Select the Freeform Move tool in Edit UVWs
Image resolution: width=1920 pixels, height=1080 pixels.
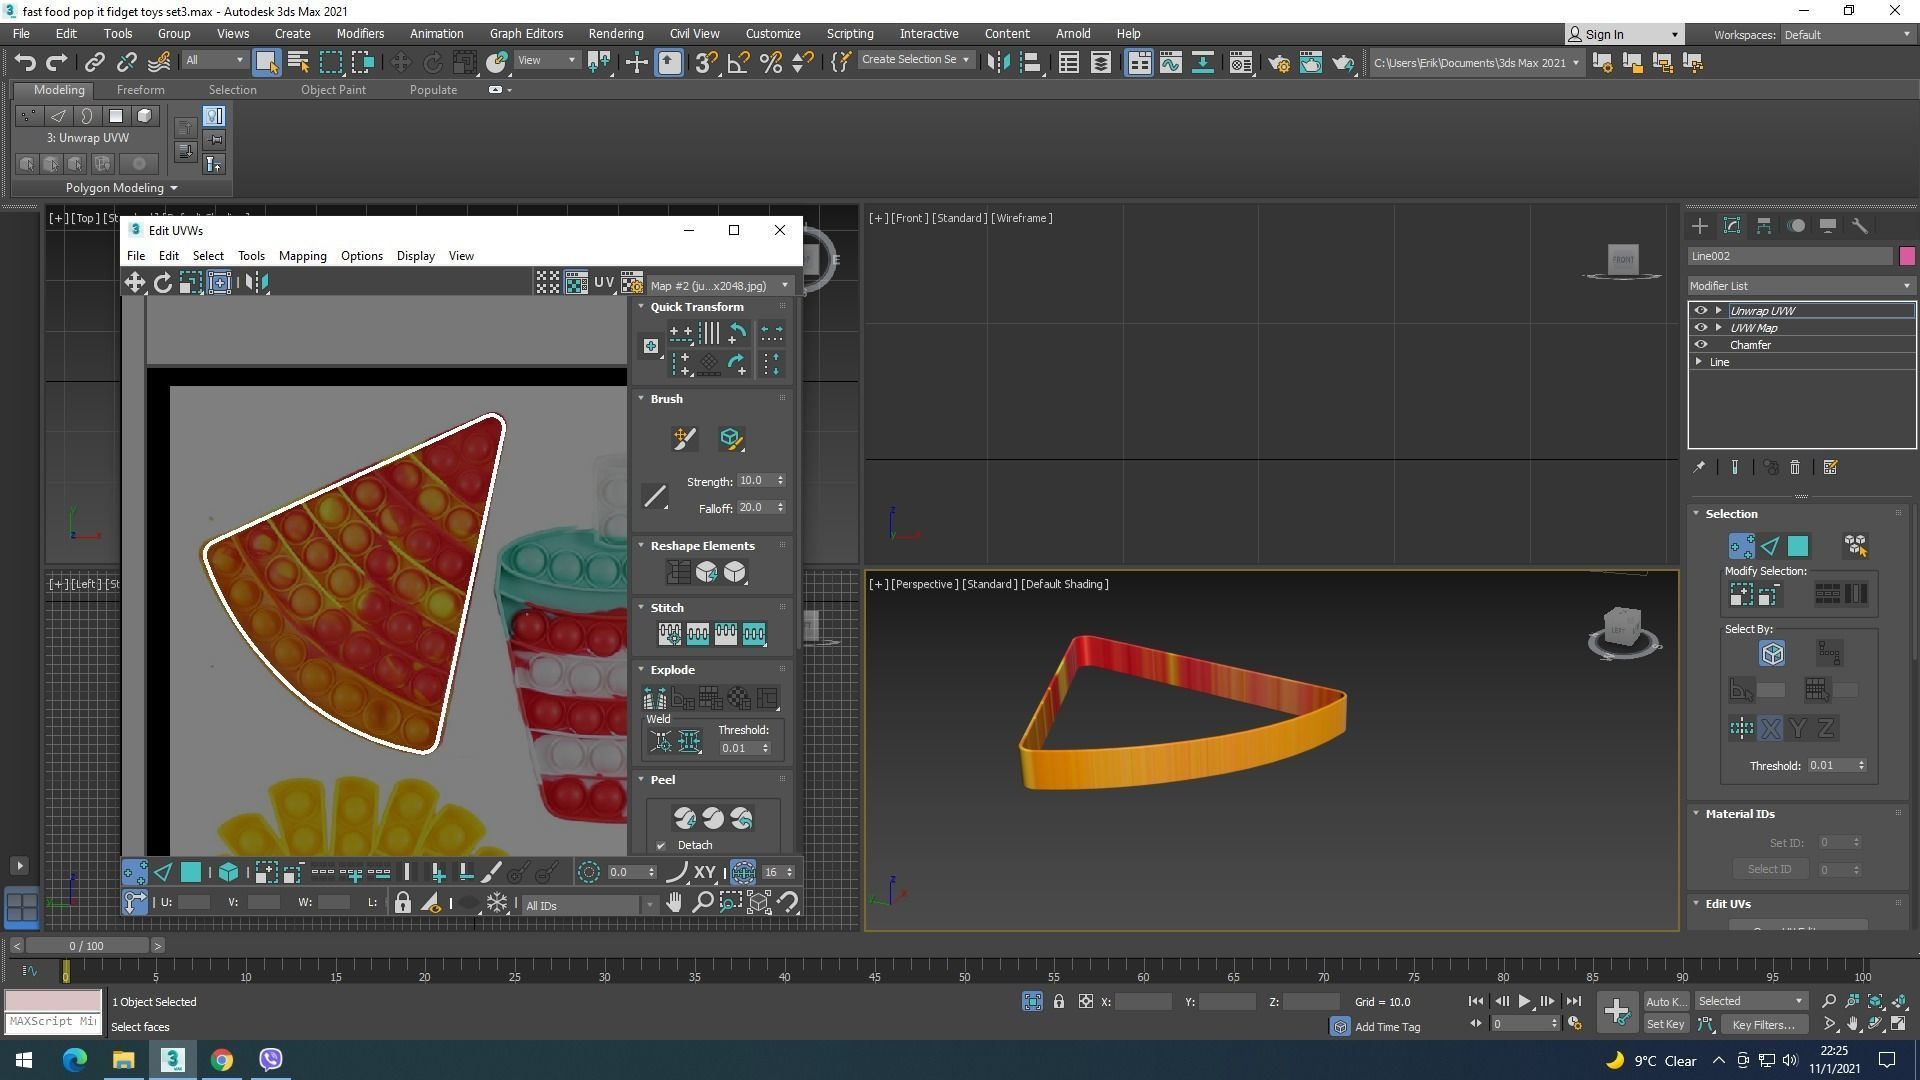[x=219, y=283]
